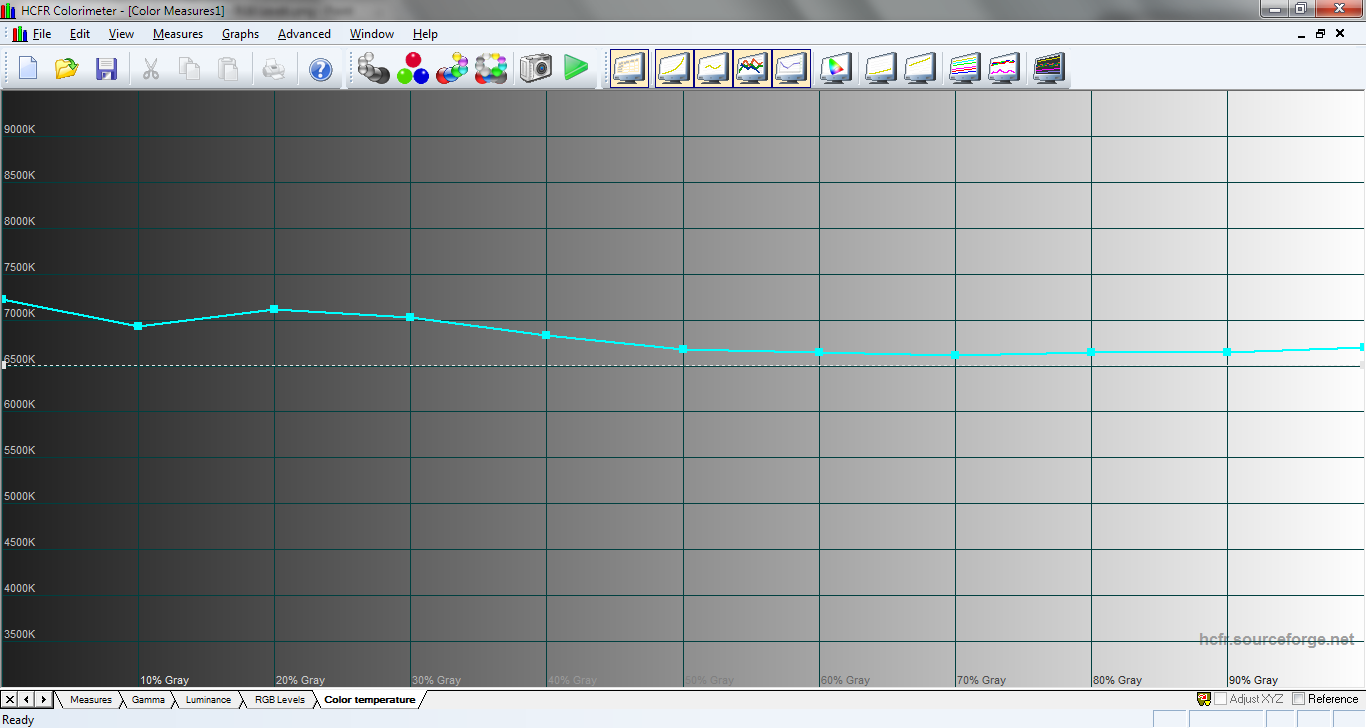
Task: Open About help question mark icon
Action: tap(320, 68)
